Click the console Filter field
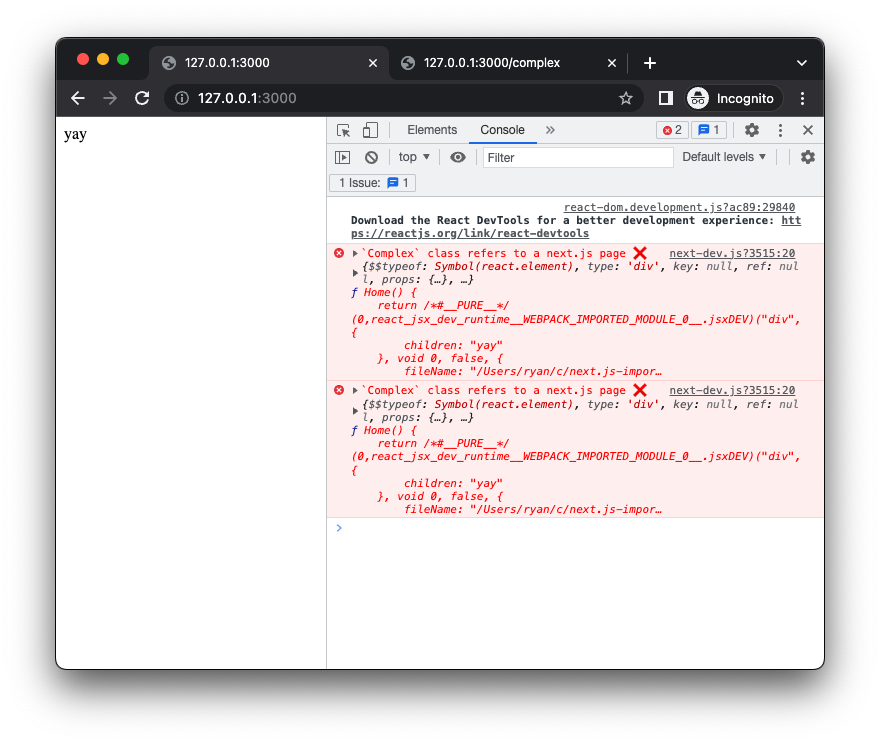This screenshot has height=743, width=880. tap(578, 158)
